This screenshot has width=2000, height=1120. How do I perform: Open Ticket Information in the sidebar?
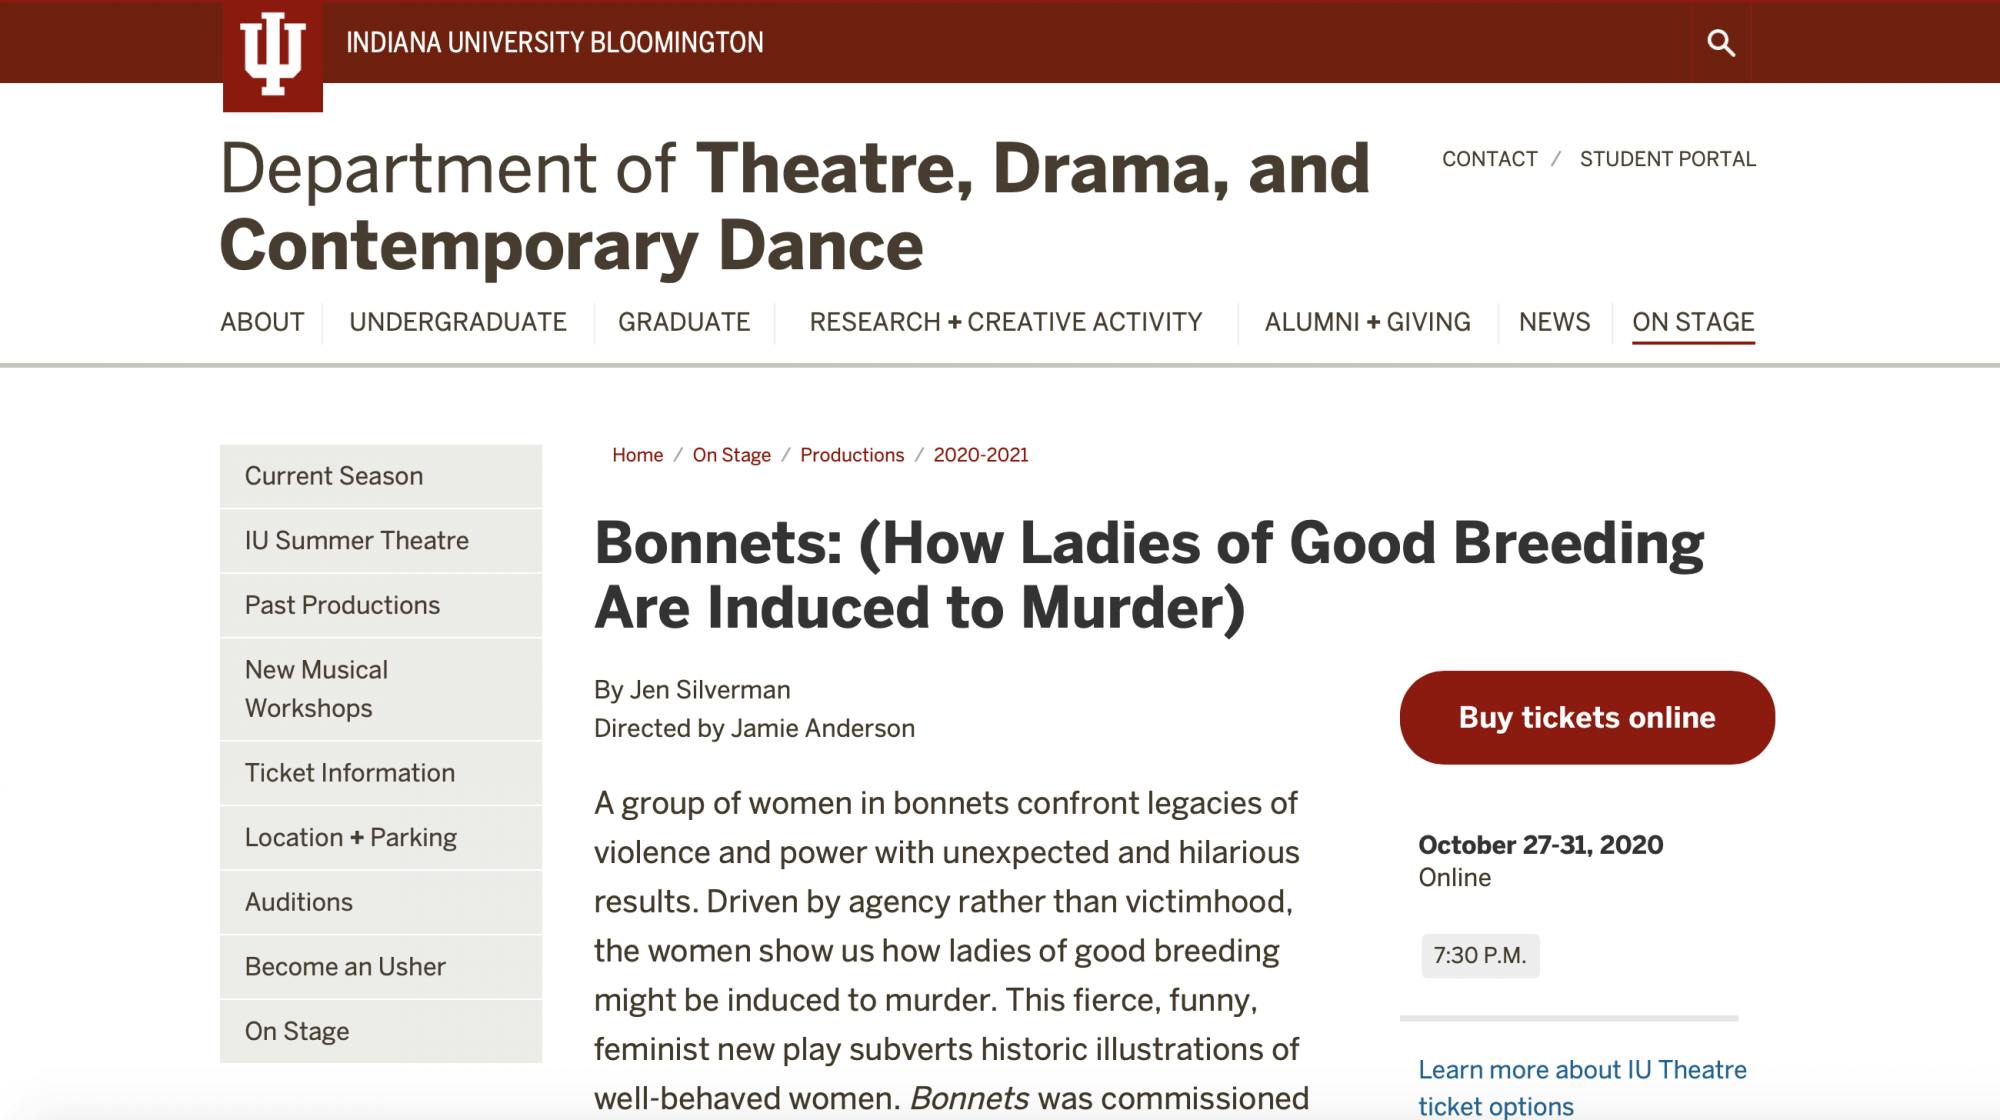tap(350, 773)
